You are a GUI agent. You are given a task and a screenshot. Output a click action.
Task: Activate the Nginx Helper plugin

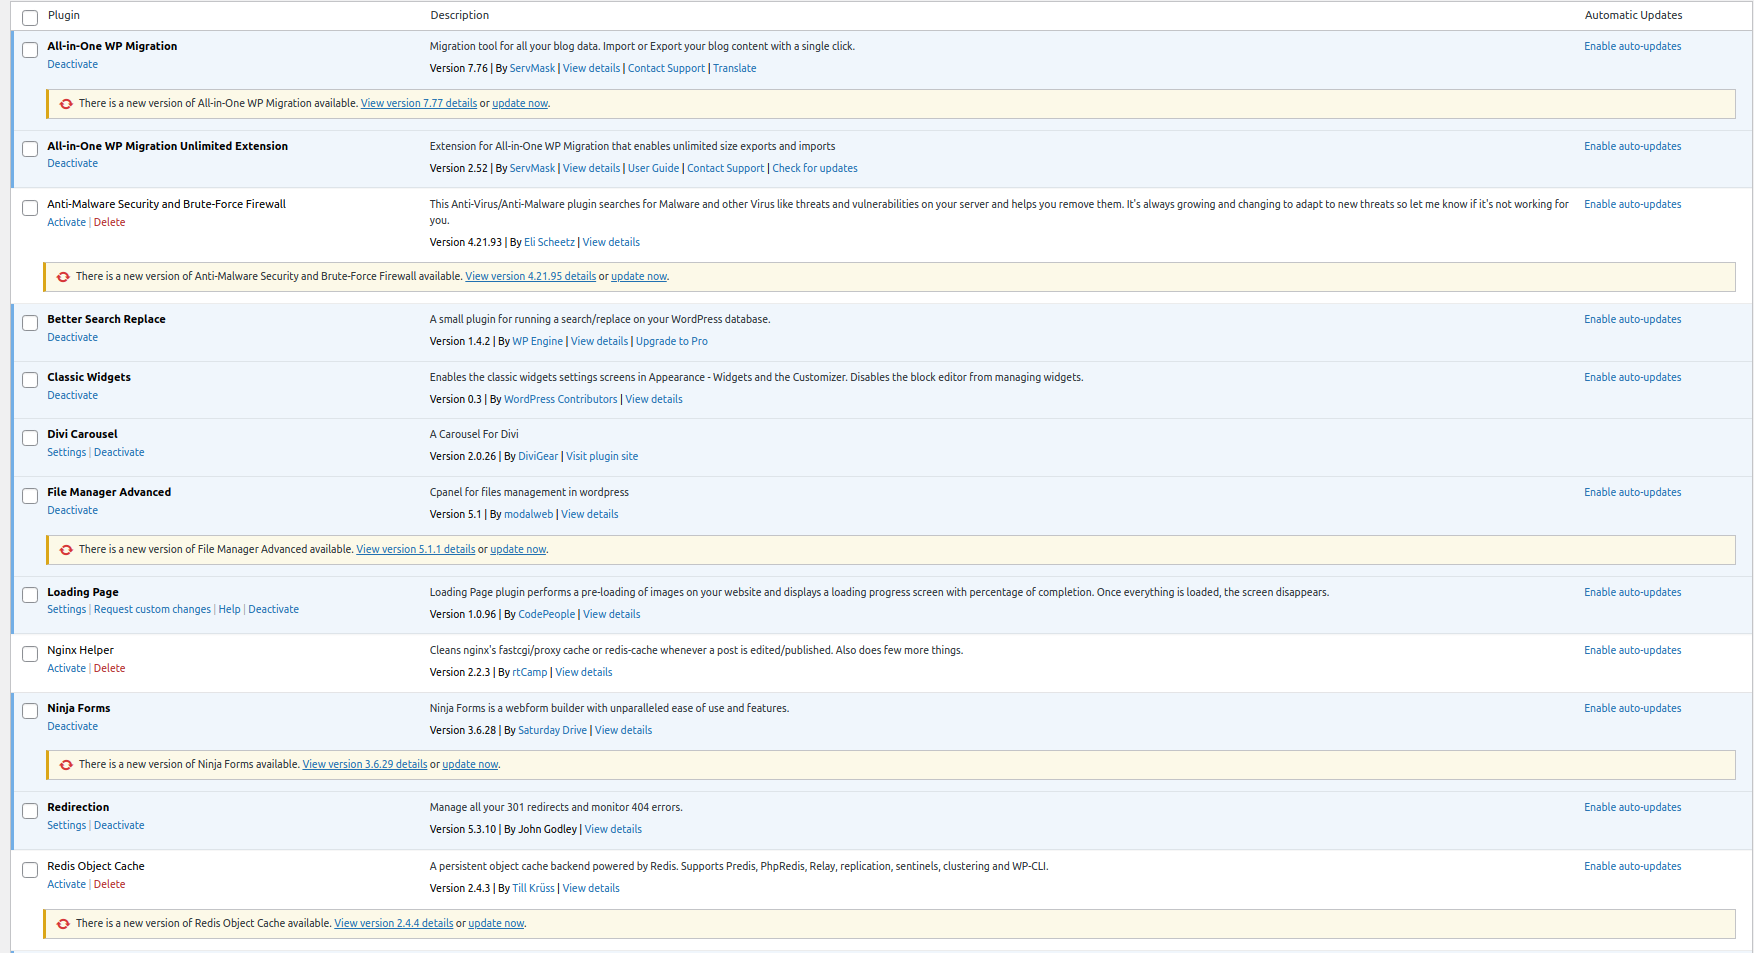pos(66,668)
